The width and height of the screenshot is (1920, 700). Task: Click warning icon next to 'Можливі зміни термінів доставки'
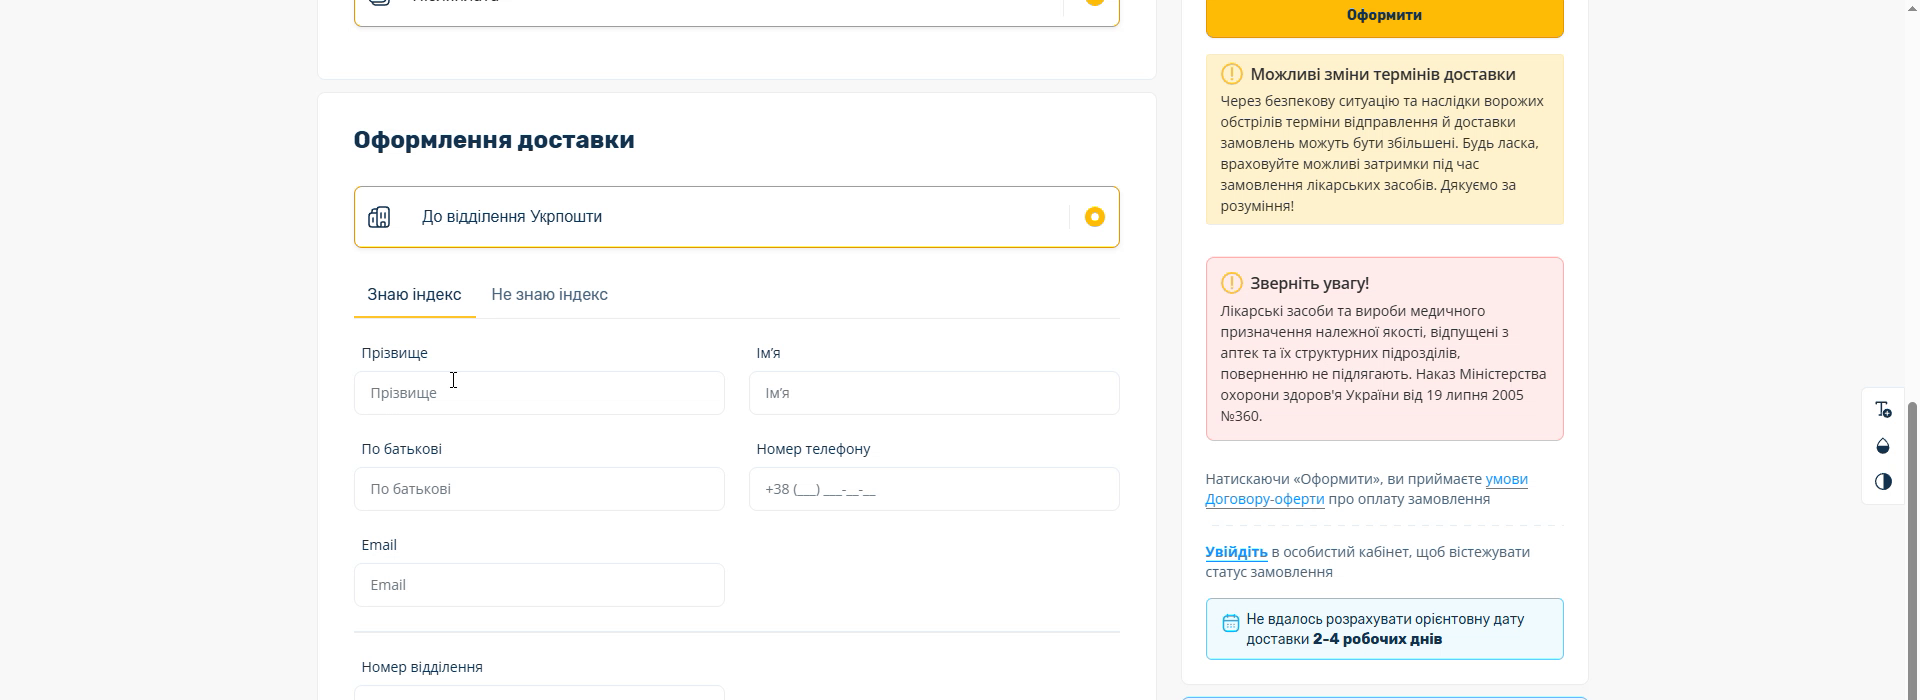[x=1232, y=74]
